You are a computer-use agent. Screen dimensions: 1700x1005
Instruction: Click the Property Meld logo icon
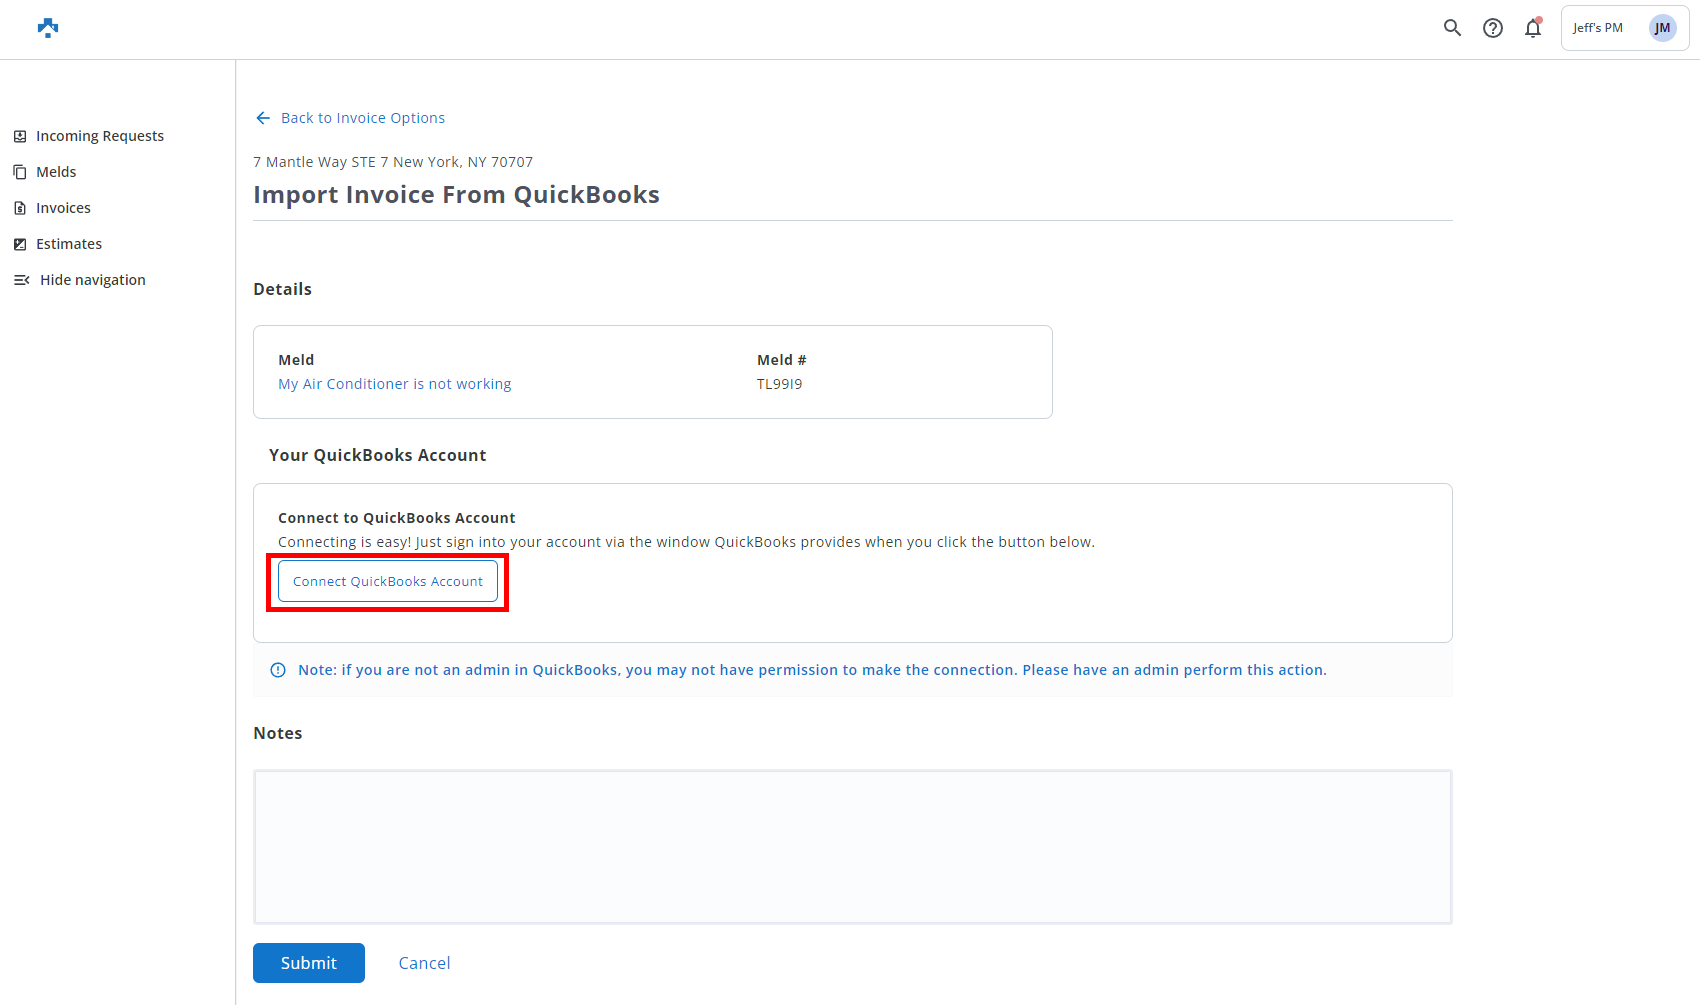48,28
